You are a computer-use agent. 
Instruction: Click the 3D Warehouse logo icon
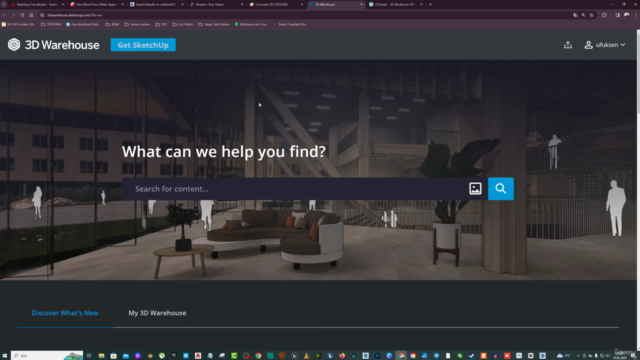tap(14, 44)
